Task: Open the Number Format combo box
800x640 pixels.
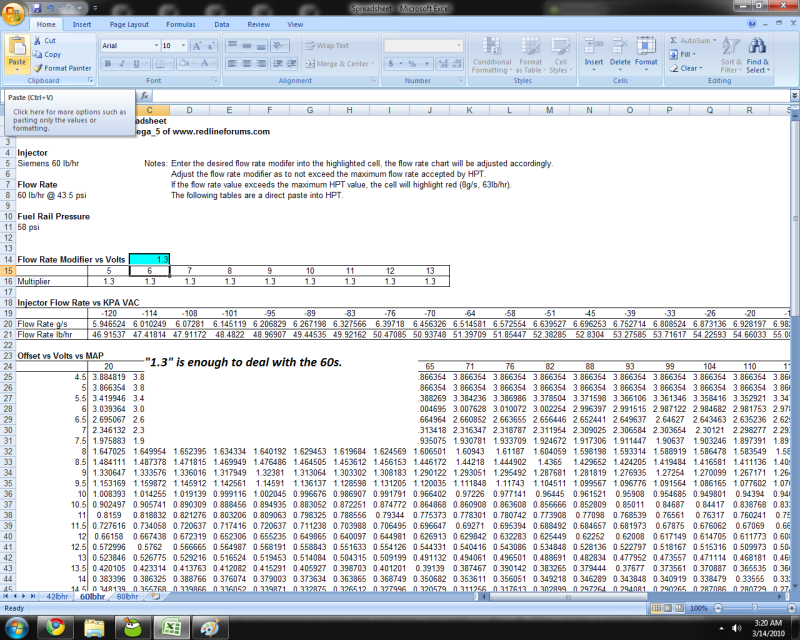Action: point(423,45)
